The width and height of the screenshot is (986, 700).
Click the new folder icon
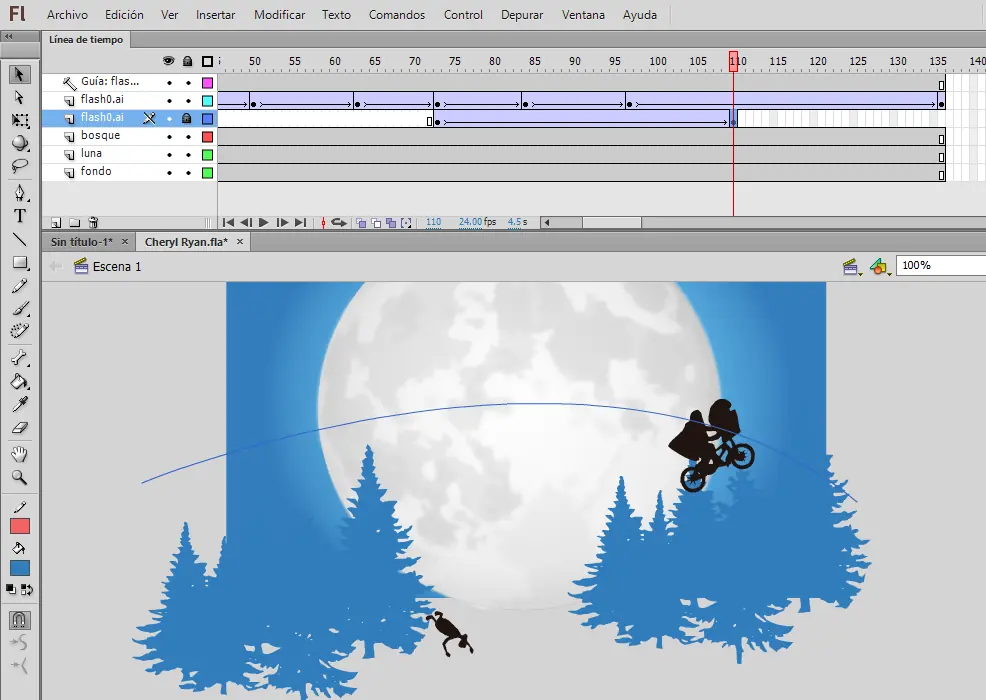[x=75, y=222]
